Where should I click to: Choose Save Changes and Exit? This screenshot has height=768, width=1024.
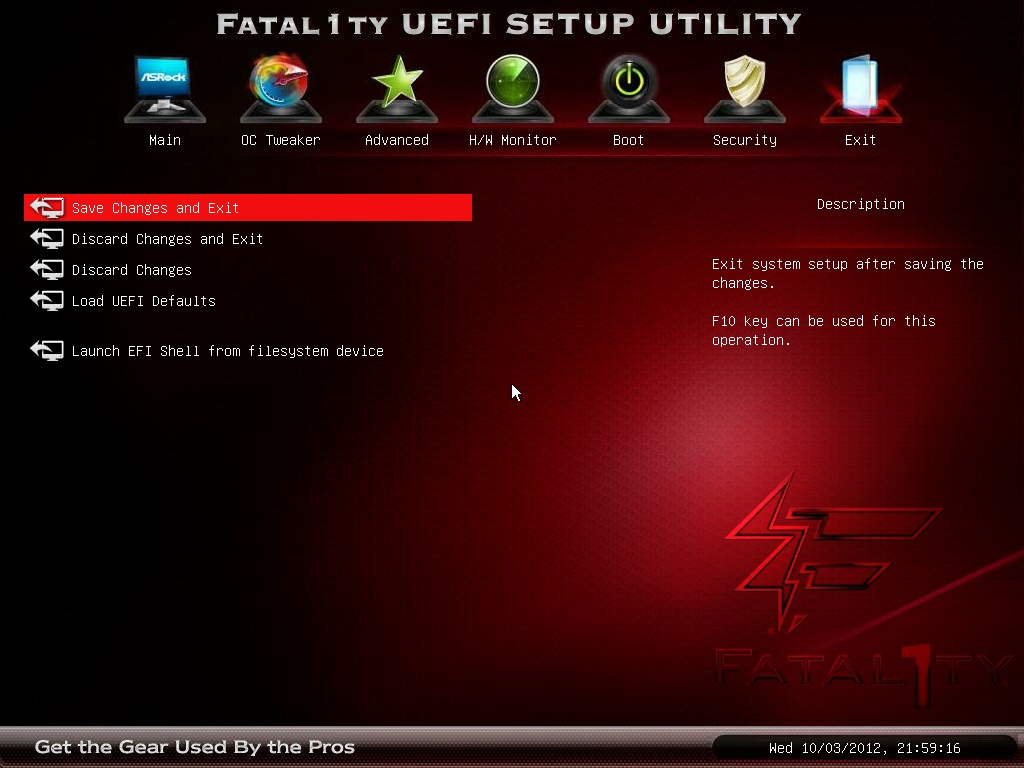tap(248, 208)
